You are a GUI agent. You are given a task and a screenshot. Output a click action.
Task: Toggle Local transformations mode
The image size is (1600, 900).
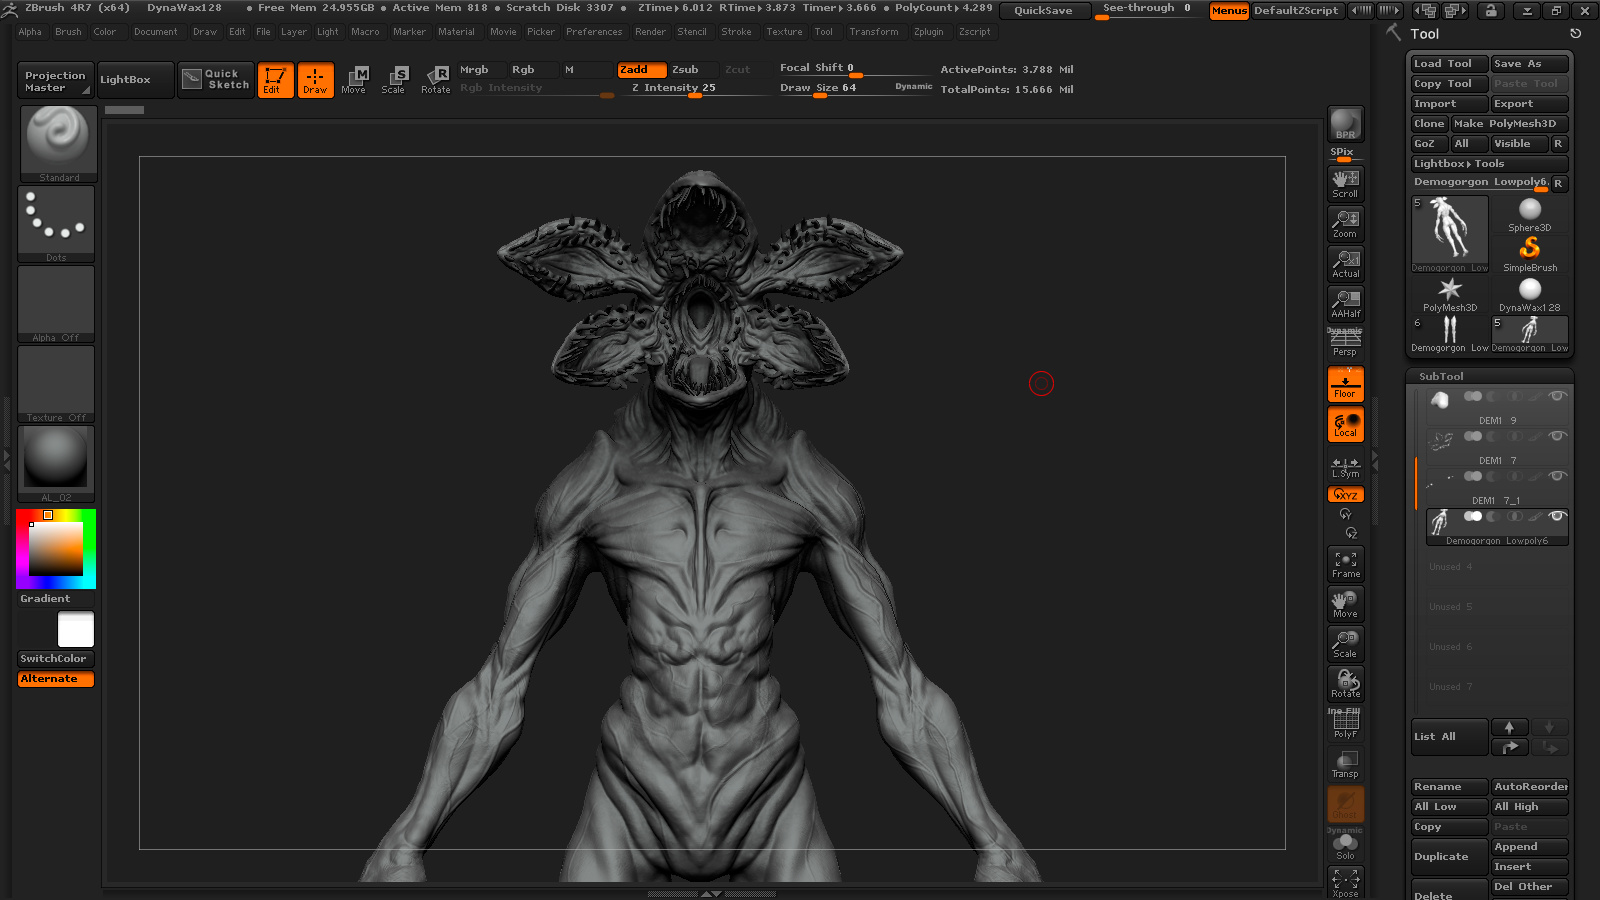pyautogui.click(x=1345, y=424)
